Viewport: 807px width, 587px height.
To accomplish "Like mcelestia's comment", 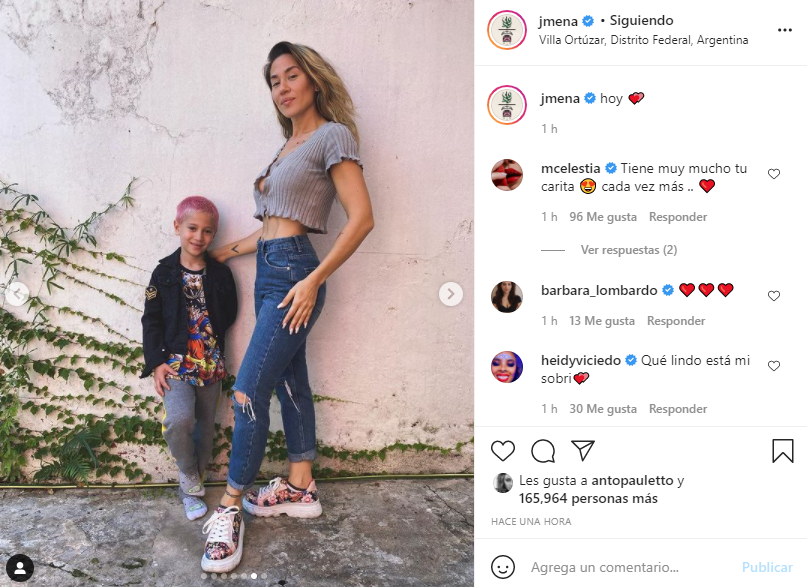I will [x=774, y=174].
